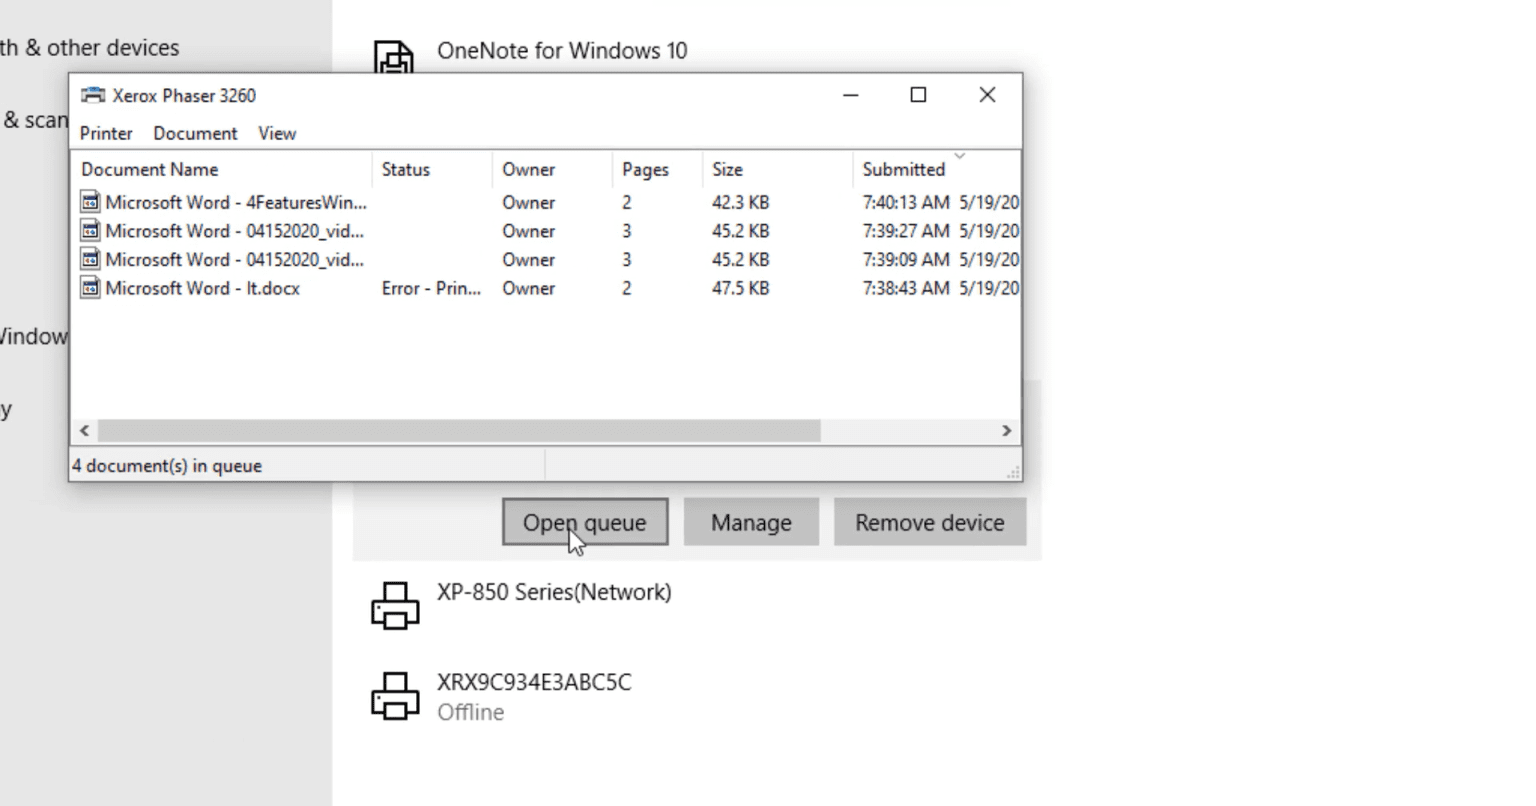Click the OneNote for Windows 10 printer icon
The width and height of the screenshot is (1536, 806).
(394, 58)
